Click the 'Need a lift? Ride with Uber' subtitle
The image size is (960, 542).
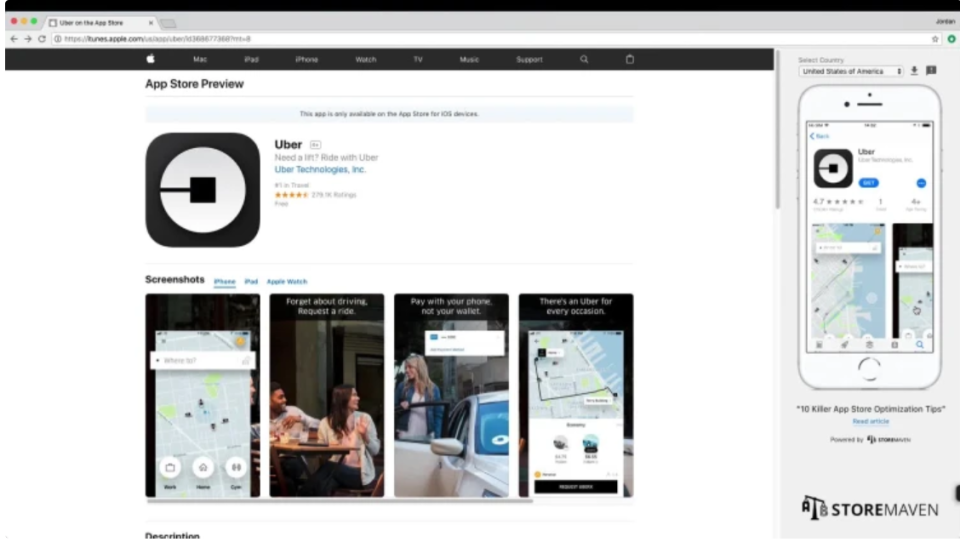(x=326, y=157)
